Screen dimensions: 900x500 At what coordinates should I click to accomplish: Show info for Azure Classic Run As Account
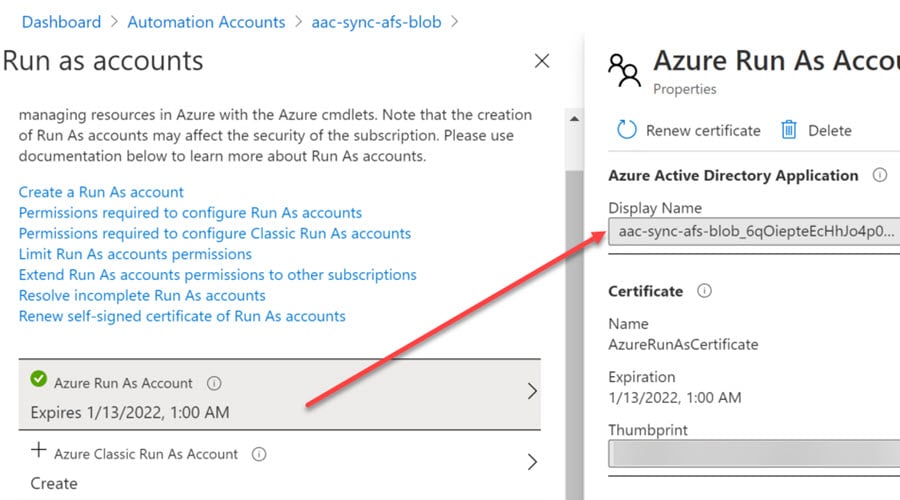tap(259, 454)
